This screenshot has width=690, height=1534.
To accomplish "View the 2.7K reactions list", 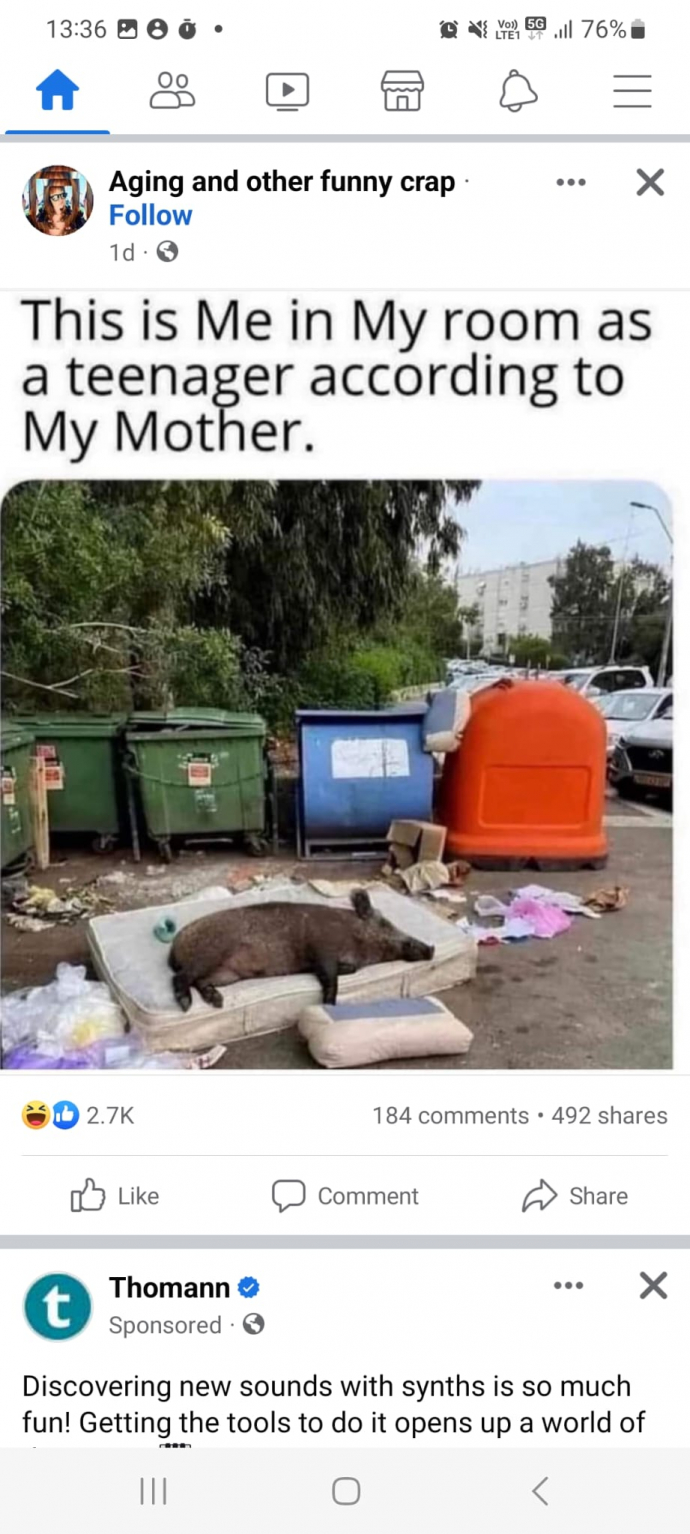I will (78, 1116).
